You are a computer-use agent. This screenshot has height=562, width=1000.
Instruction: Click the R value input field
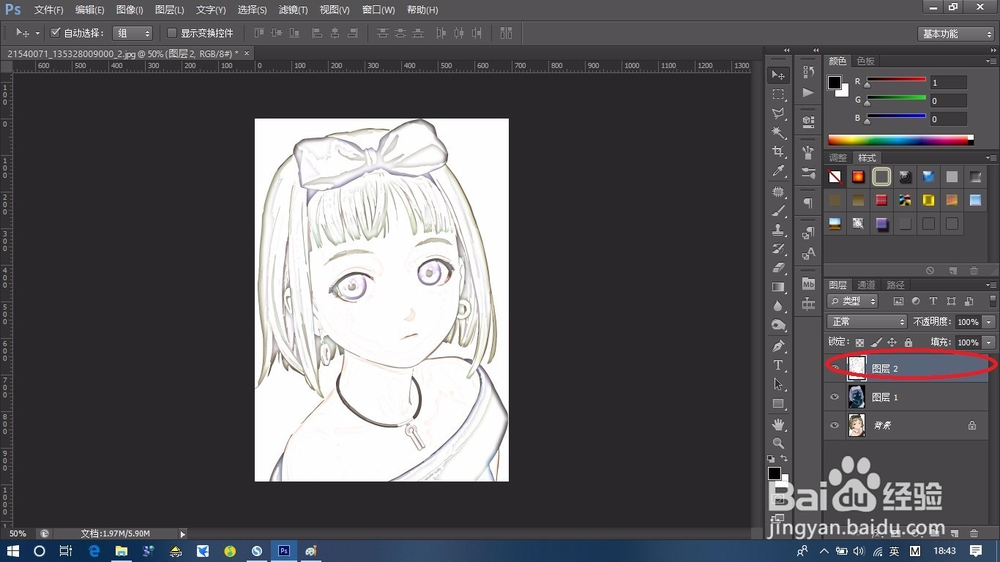point(948,83)
